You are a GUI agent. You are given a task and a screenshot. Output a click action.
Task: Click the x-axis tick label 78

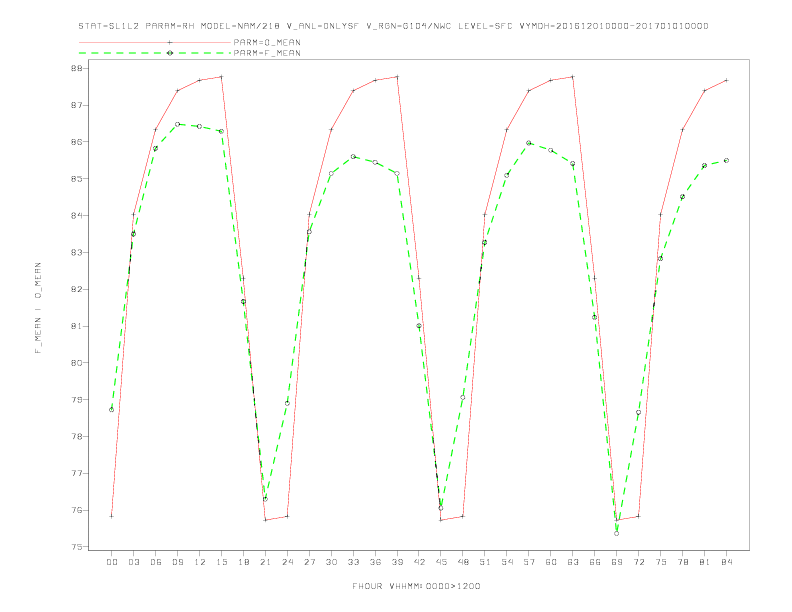(683, 562)
